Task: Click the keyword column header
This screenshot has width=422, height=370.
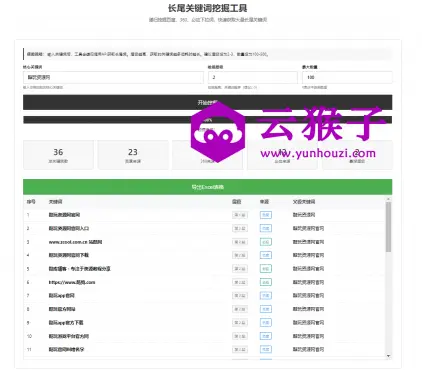Action: (x=55, y=202)
